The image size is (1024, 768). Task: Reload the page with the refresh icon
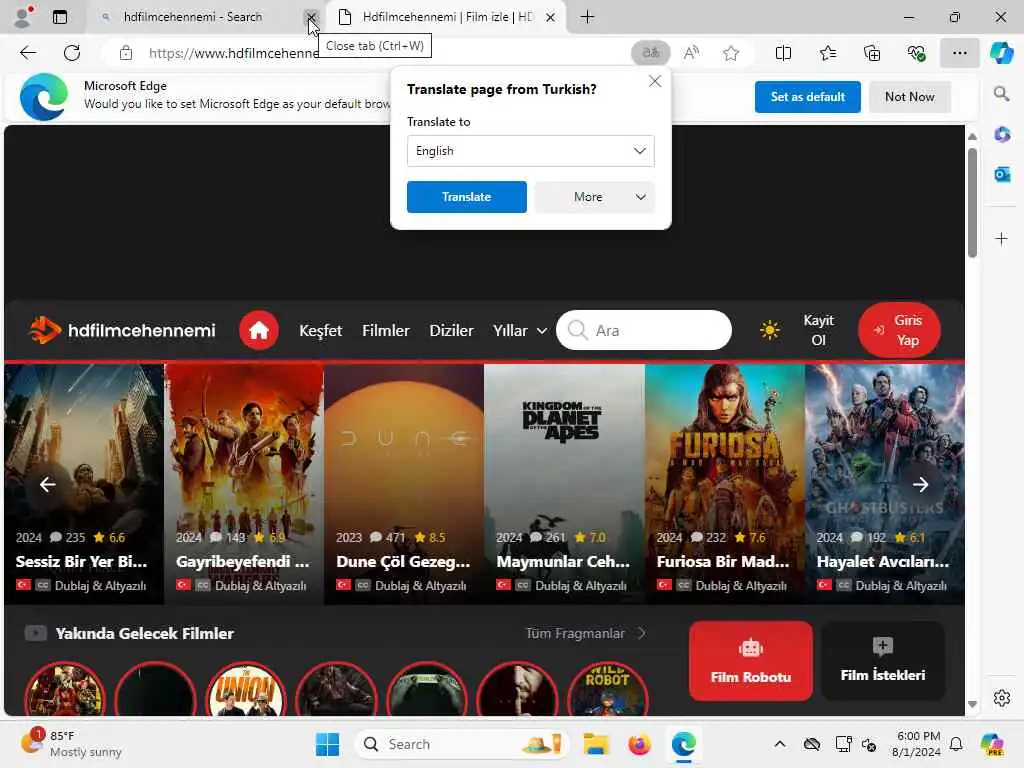click(x=72, y=53)
